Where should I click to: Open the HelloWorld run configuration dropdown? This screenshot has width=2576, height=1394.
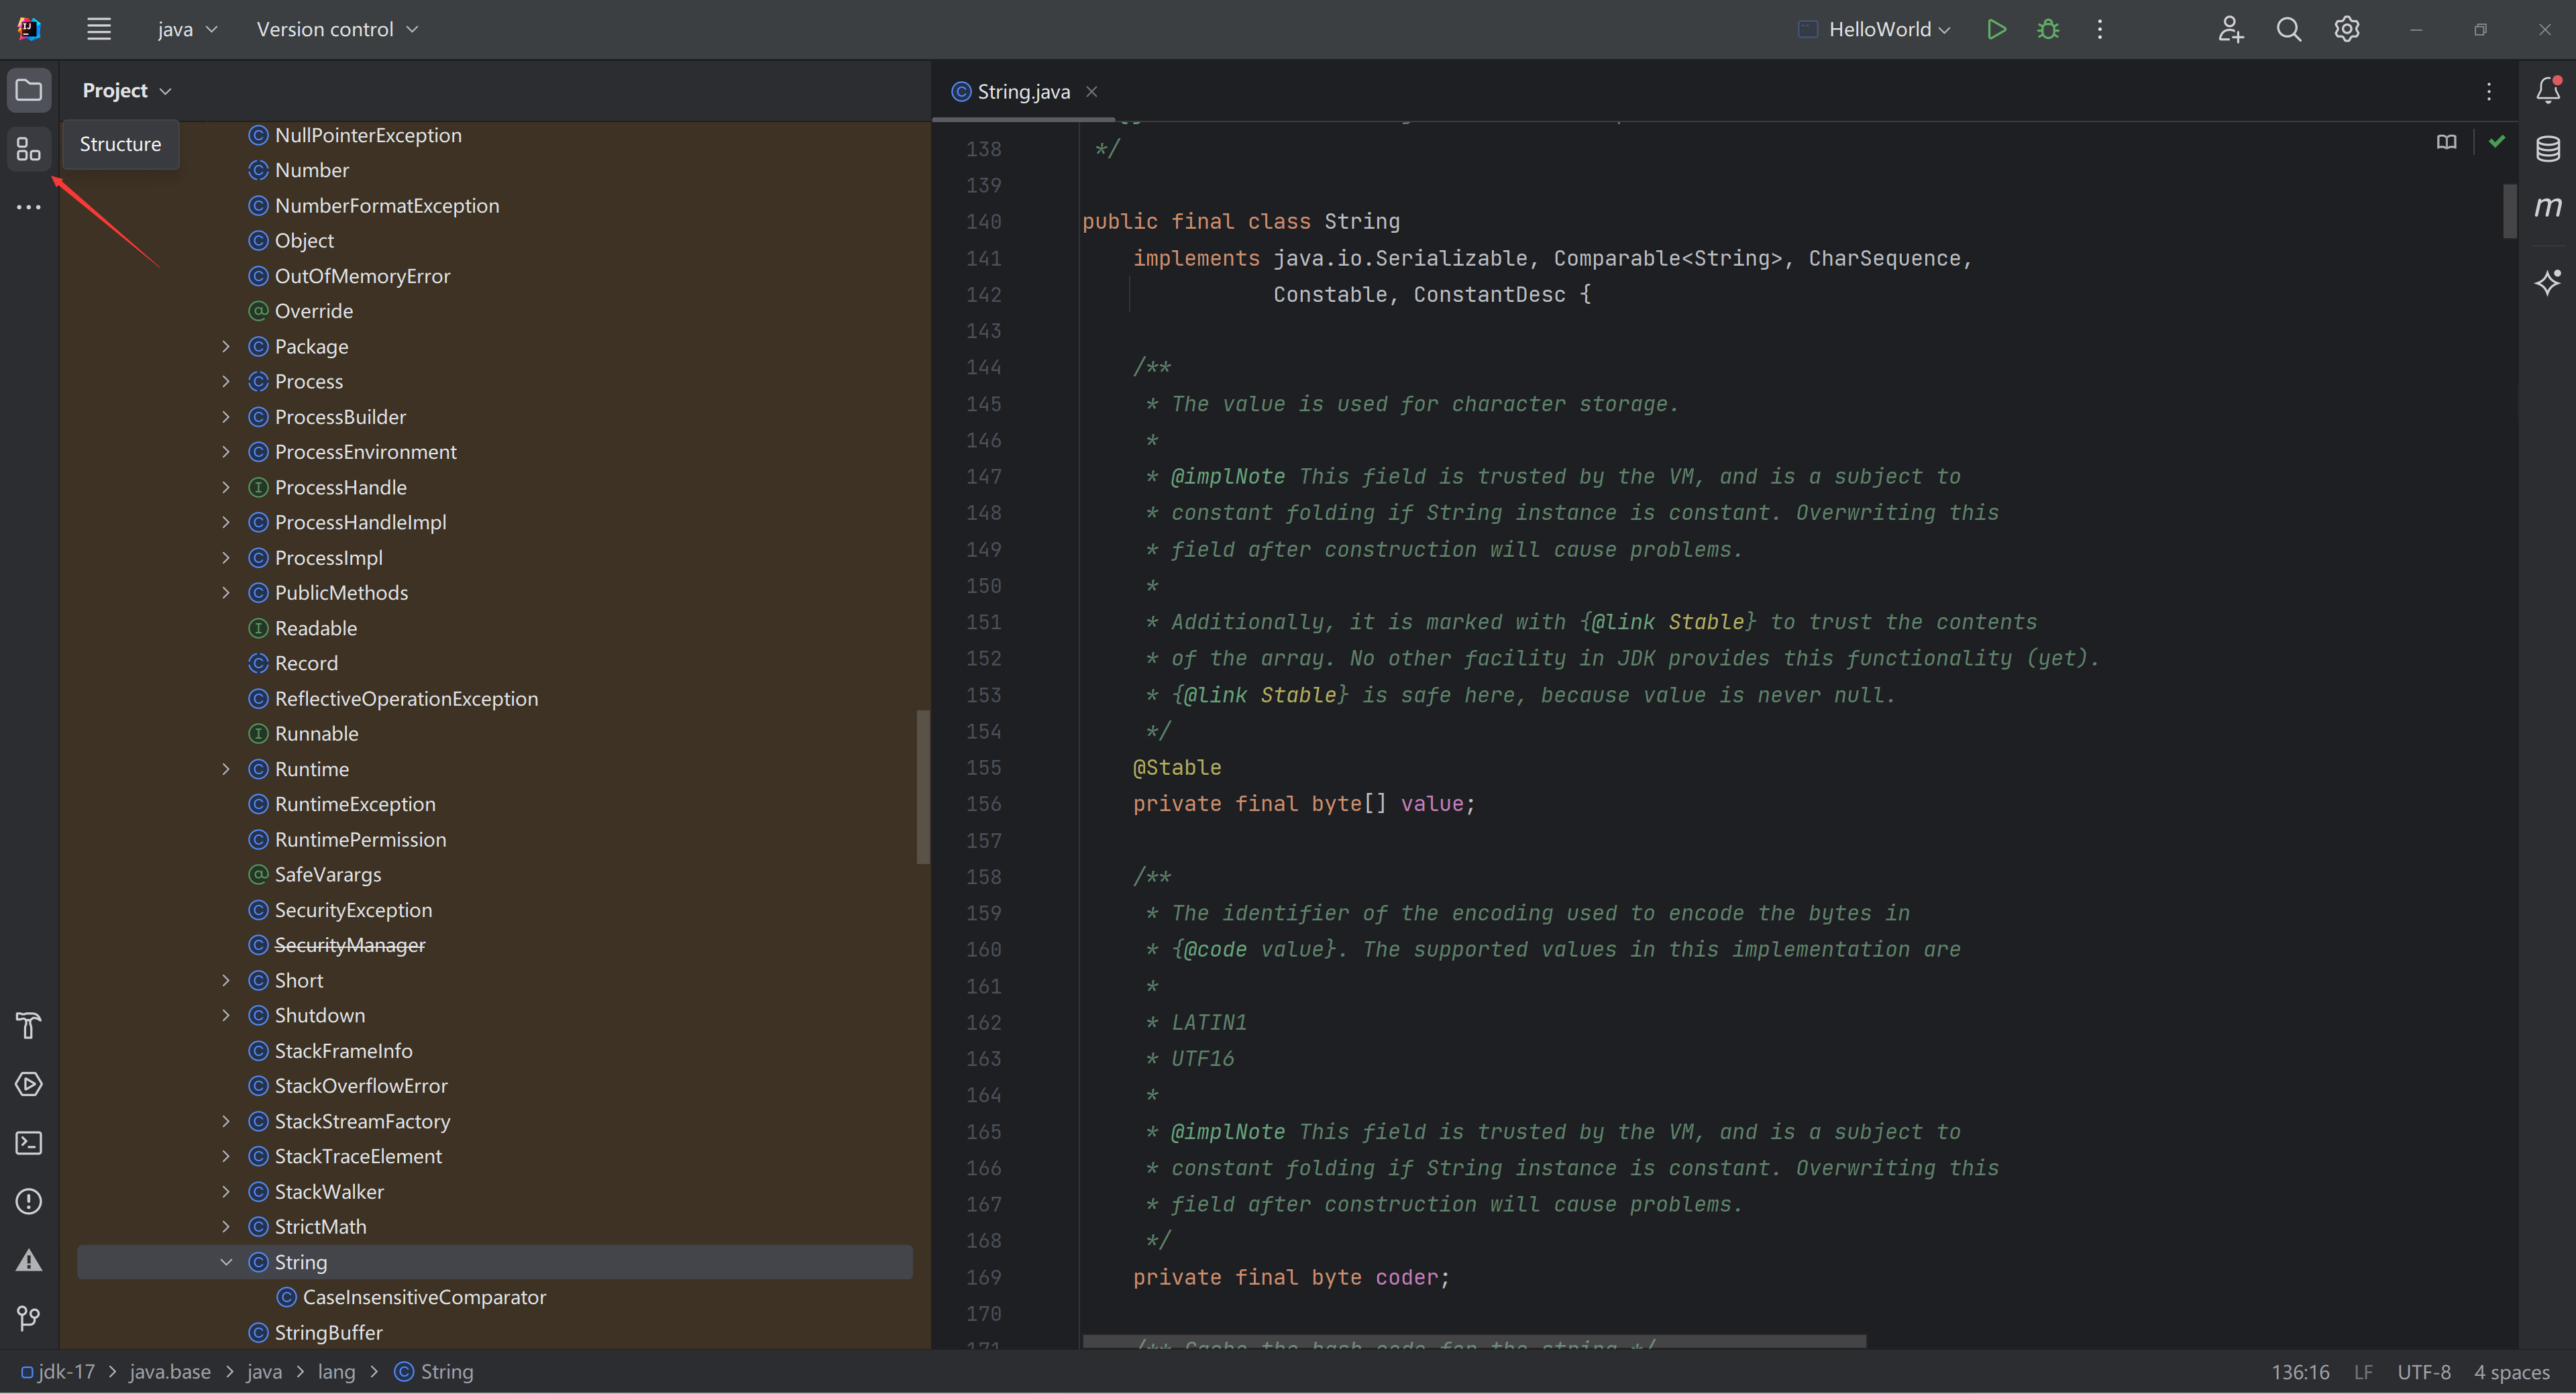[1874, 29]
